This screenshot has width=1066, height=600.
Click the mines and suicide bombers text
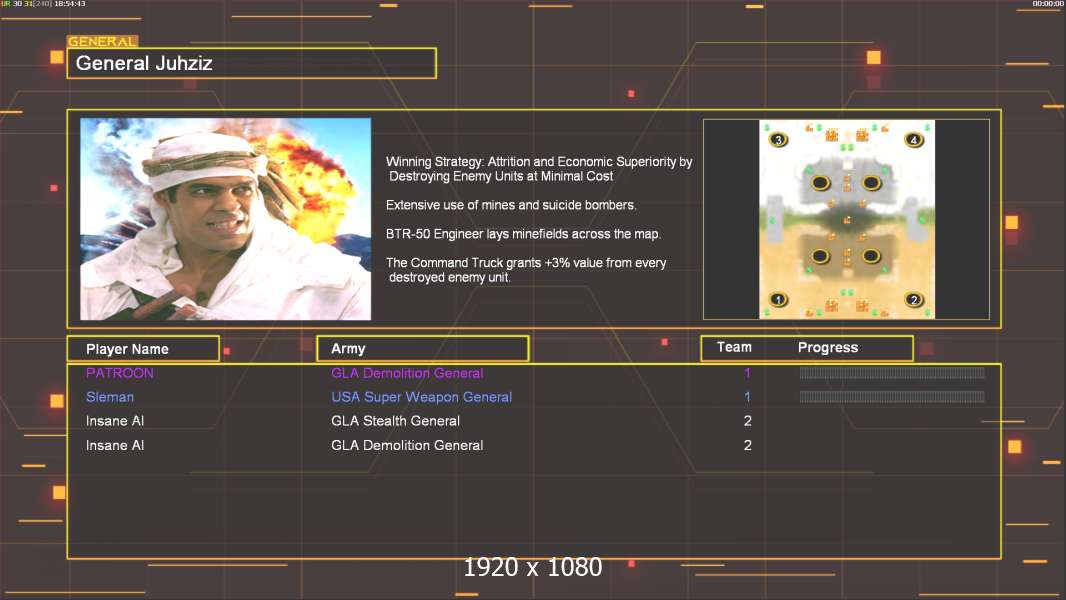pyautogui.click(x=511, y=205)
